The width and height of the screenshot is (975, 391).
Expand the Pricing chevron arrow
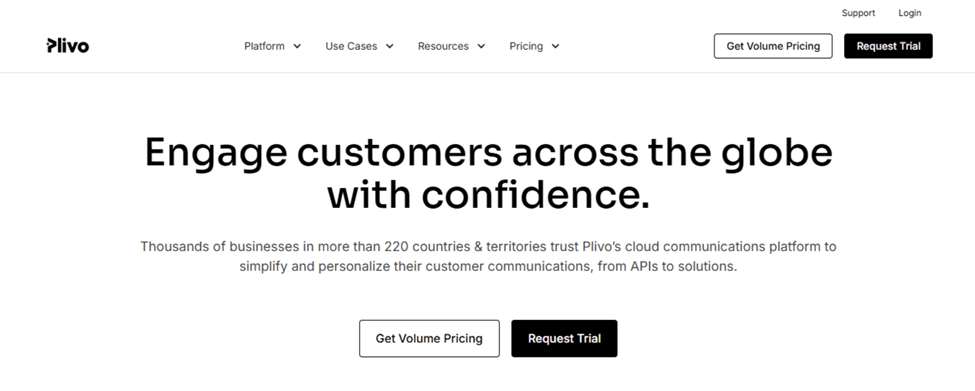tap(555, 46)
